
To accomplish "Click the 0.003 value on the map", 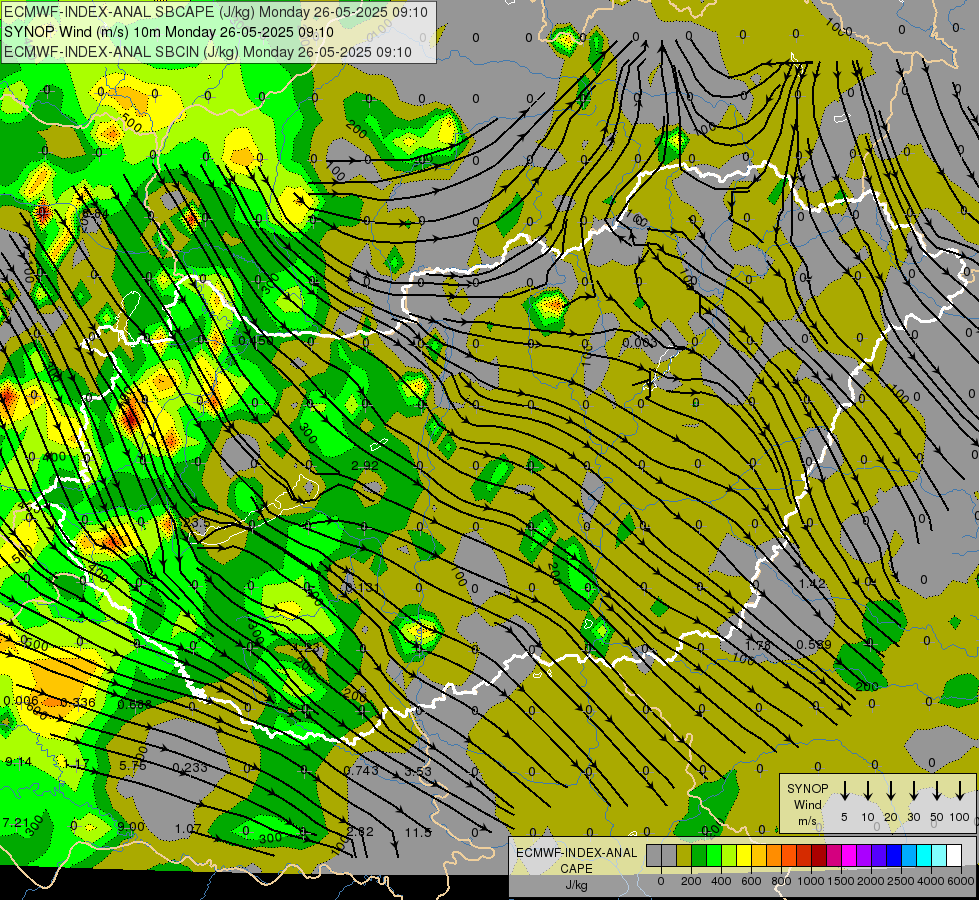I will point(639,342).
